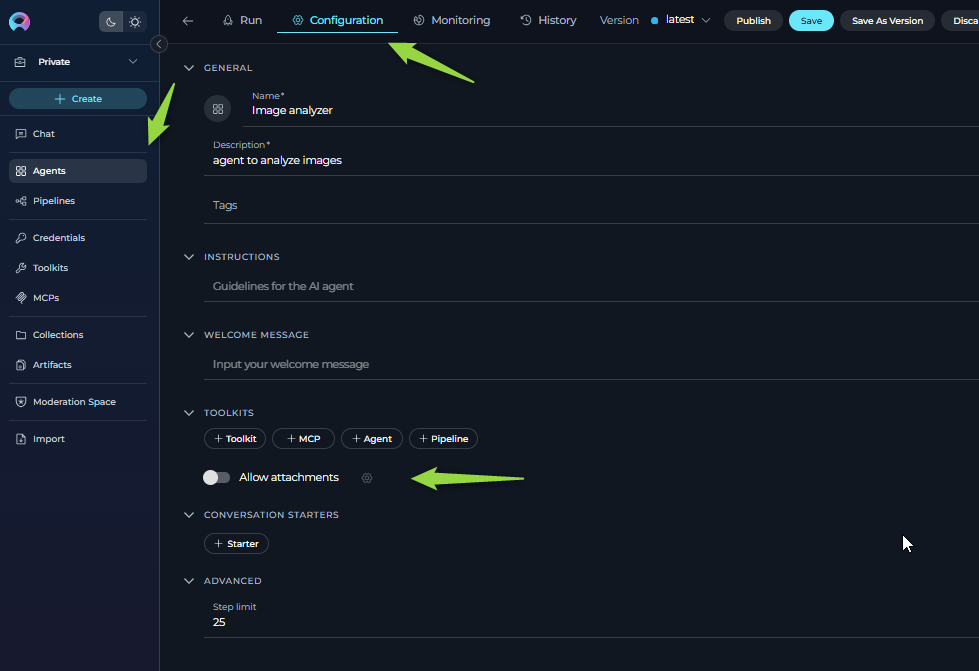Click the agent avatar icon beside Name
The height and width of the screenshot is (671, 979).
217,109
